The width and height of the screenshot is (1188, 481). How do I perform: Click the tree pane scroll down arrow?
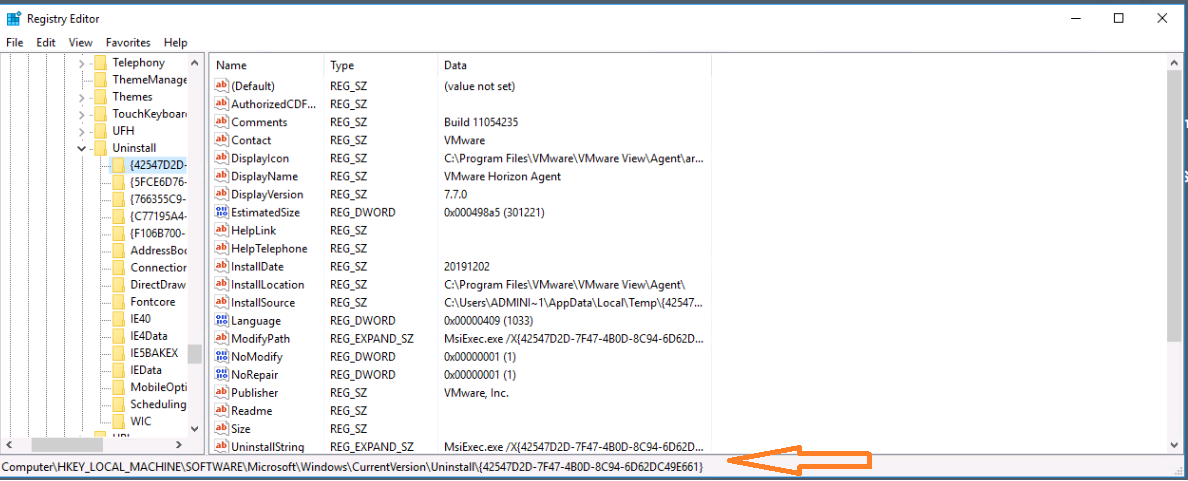pyautogui.click(x=195, y=429)
